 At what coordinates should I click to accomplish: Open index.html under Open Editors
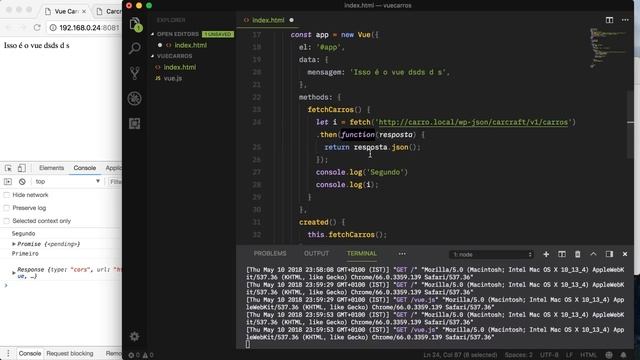[191, 45]
